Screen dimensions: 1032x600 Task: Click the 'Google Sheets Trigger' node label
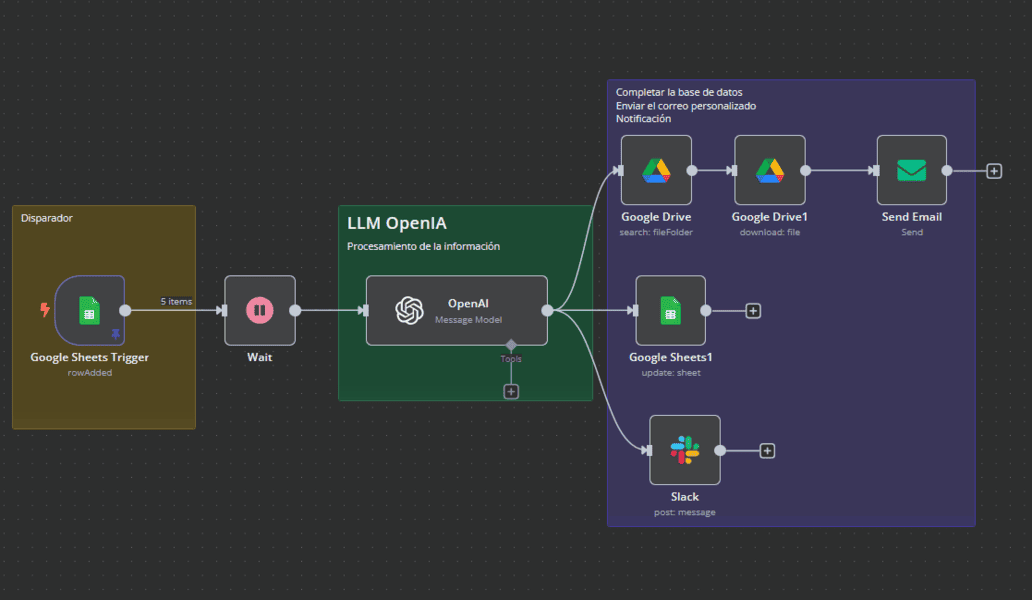(x=90, y=357)
